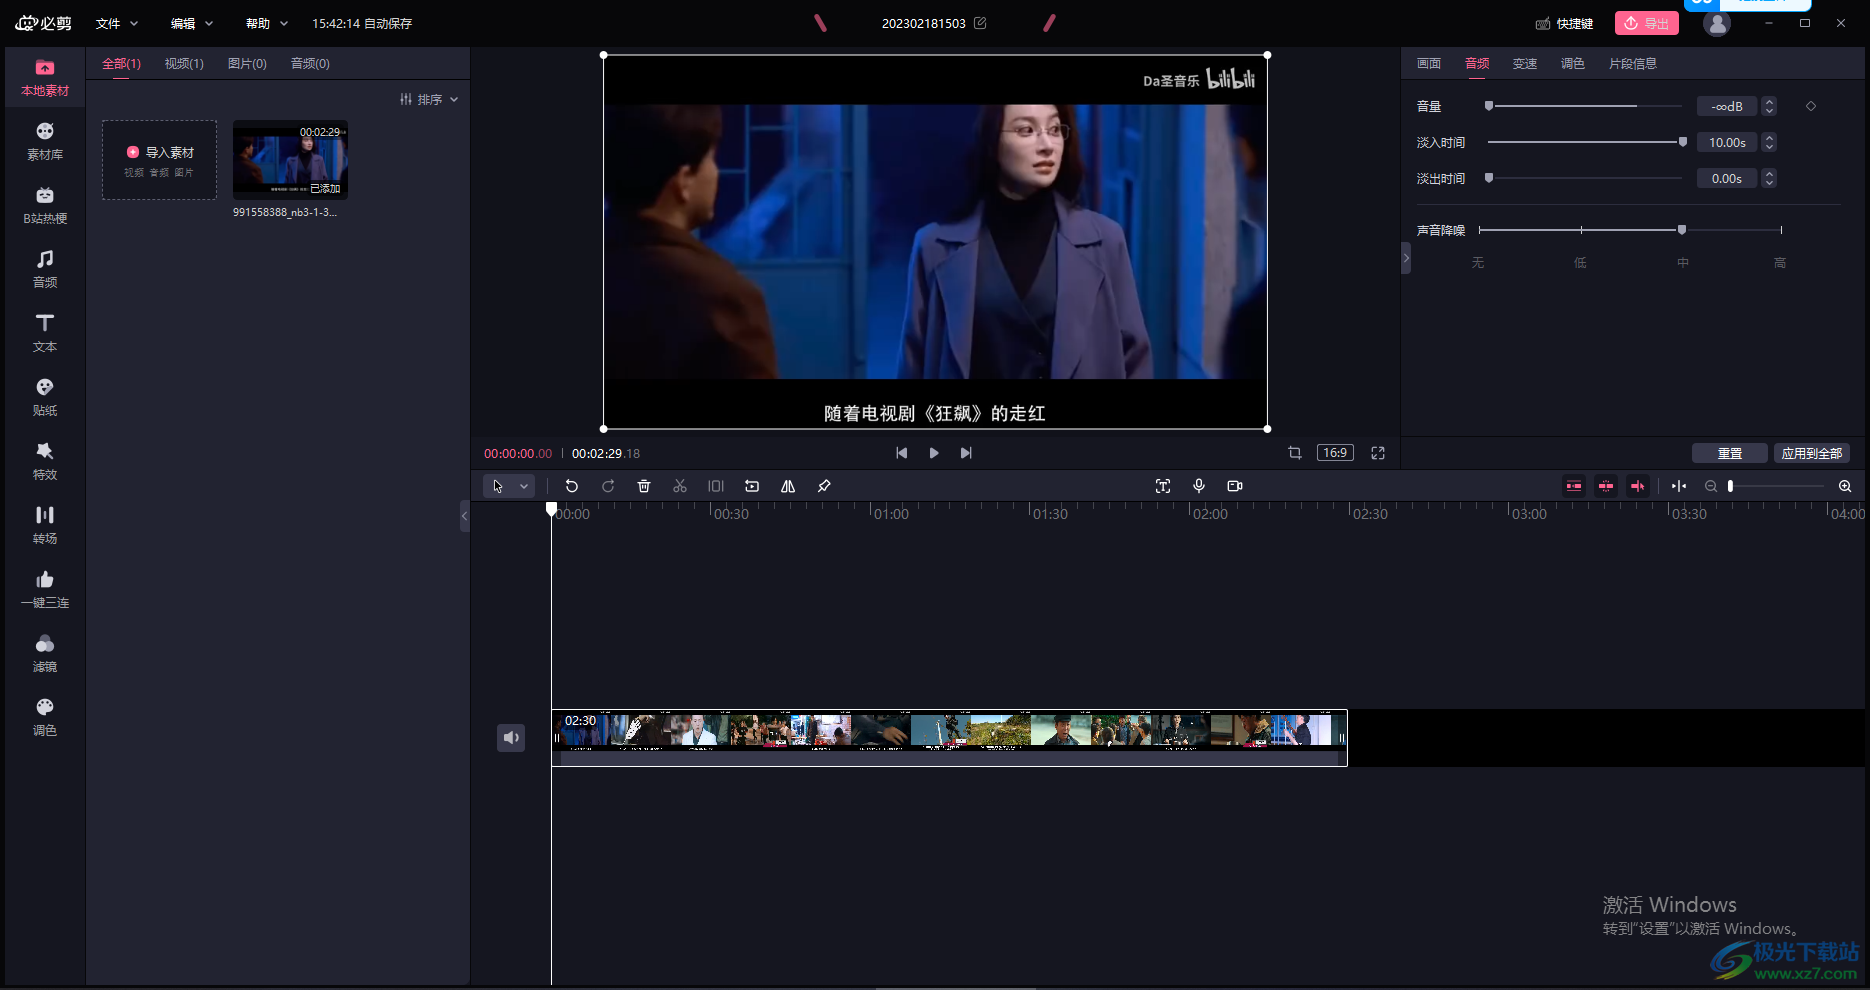Open the user account avatar
This screenshot has width=1870, height=990.
[x=1717, y=24]
